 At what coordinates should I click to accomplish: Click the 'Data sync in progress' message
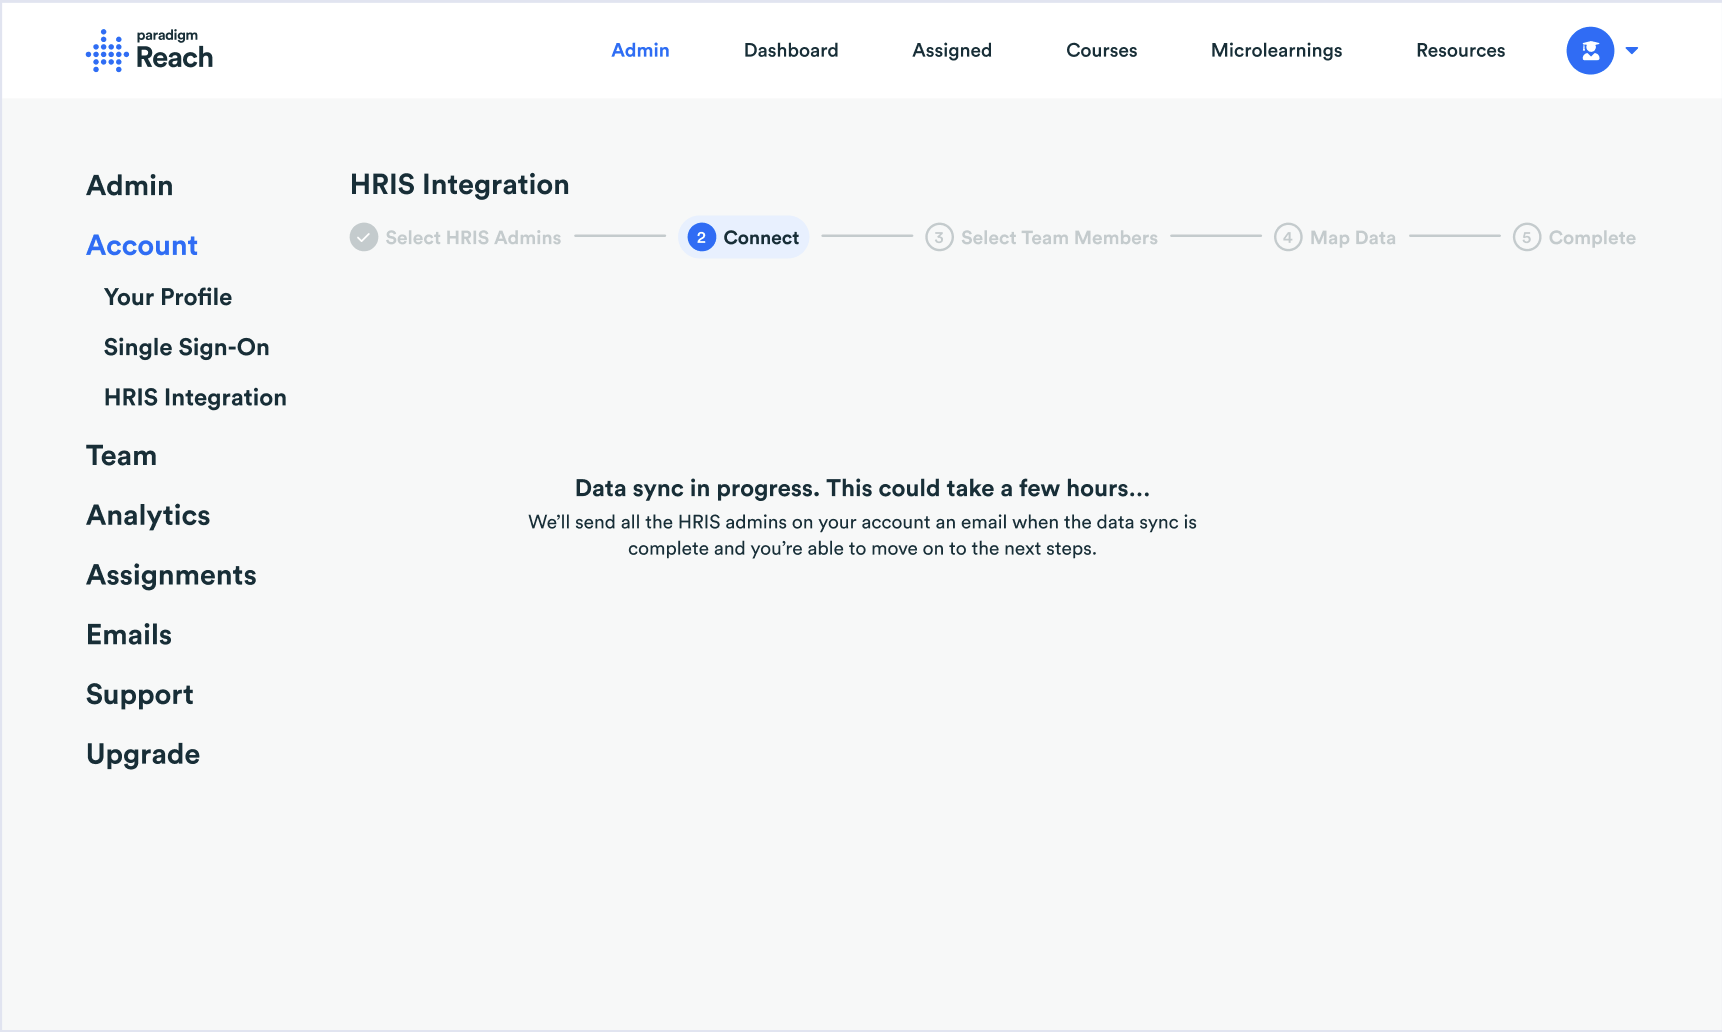(x=862, y=488)
